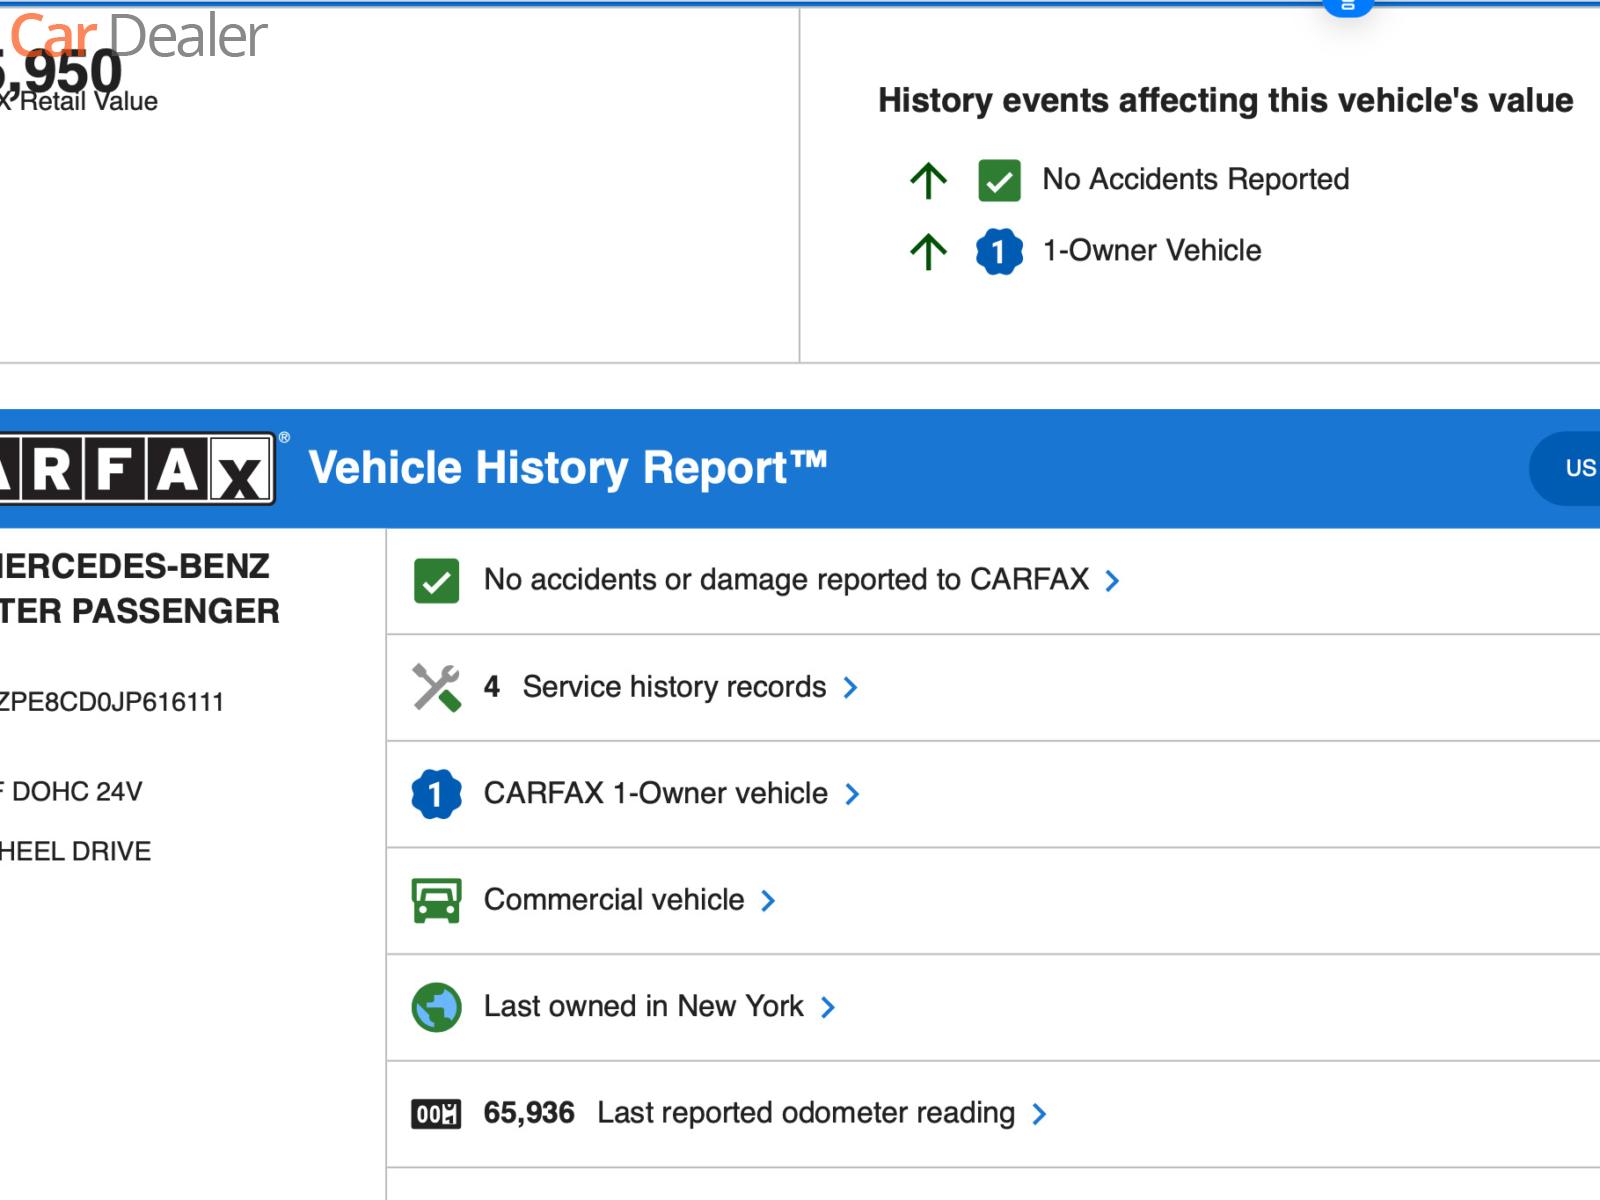Open the CARFAX 1-Owner vehicle link
This screenshot has height=1200, width=1600.
tap(655, 794)
